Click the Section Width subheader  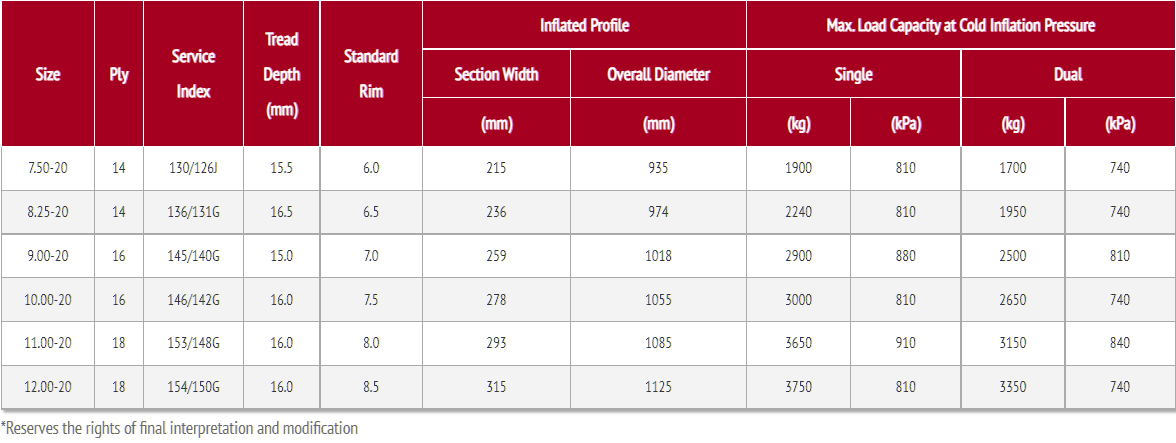pyautogui.click(x=496, y=74)
